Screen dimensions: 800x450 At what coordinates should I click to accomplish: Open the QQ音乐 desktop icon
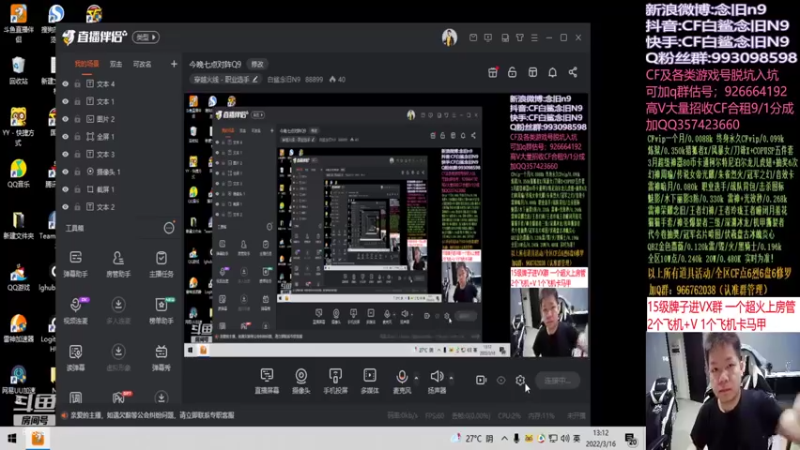tap(18, 173)
